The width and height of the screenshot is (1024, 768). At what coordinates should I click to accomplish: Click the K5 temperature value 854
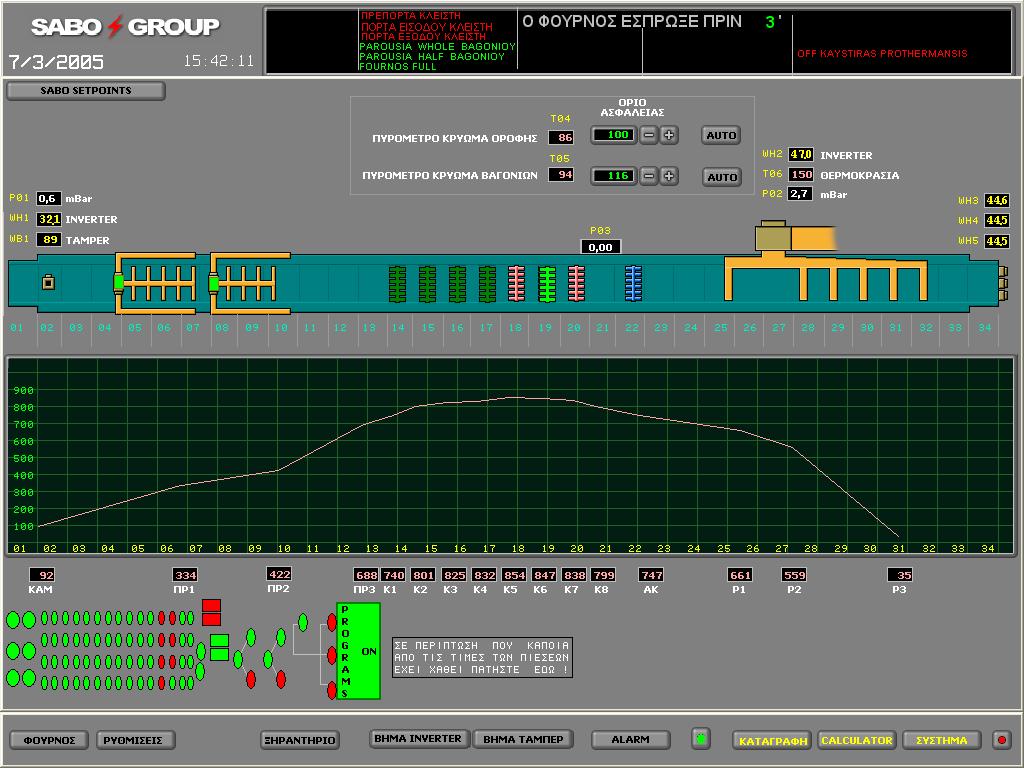[514, 575]
